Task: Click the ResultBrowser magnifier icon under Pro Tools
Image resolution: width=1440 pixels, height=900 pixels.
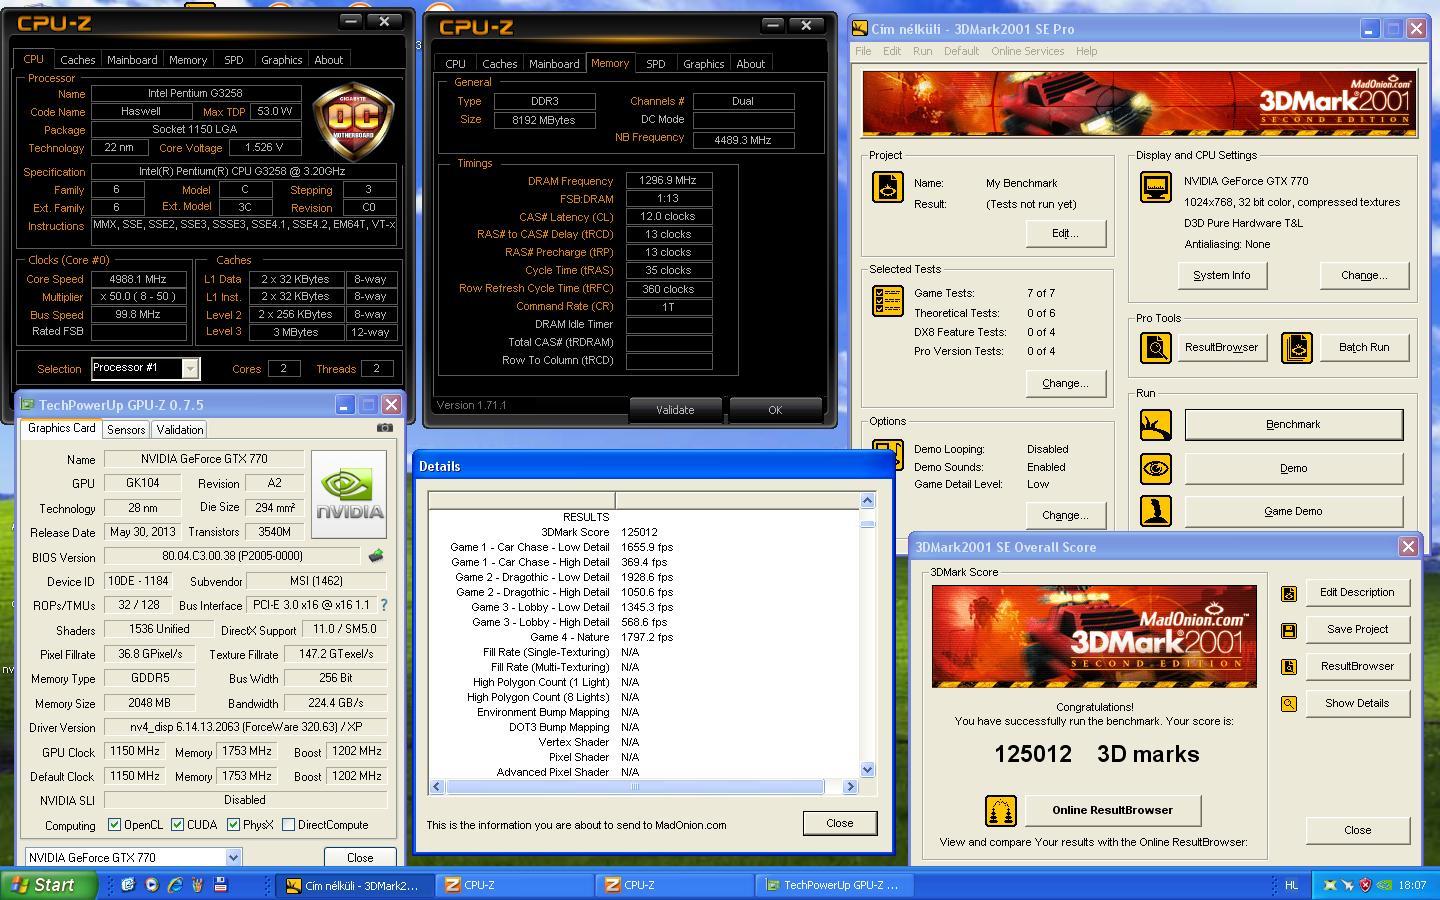Action: coord(1156,347)
